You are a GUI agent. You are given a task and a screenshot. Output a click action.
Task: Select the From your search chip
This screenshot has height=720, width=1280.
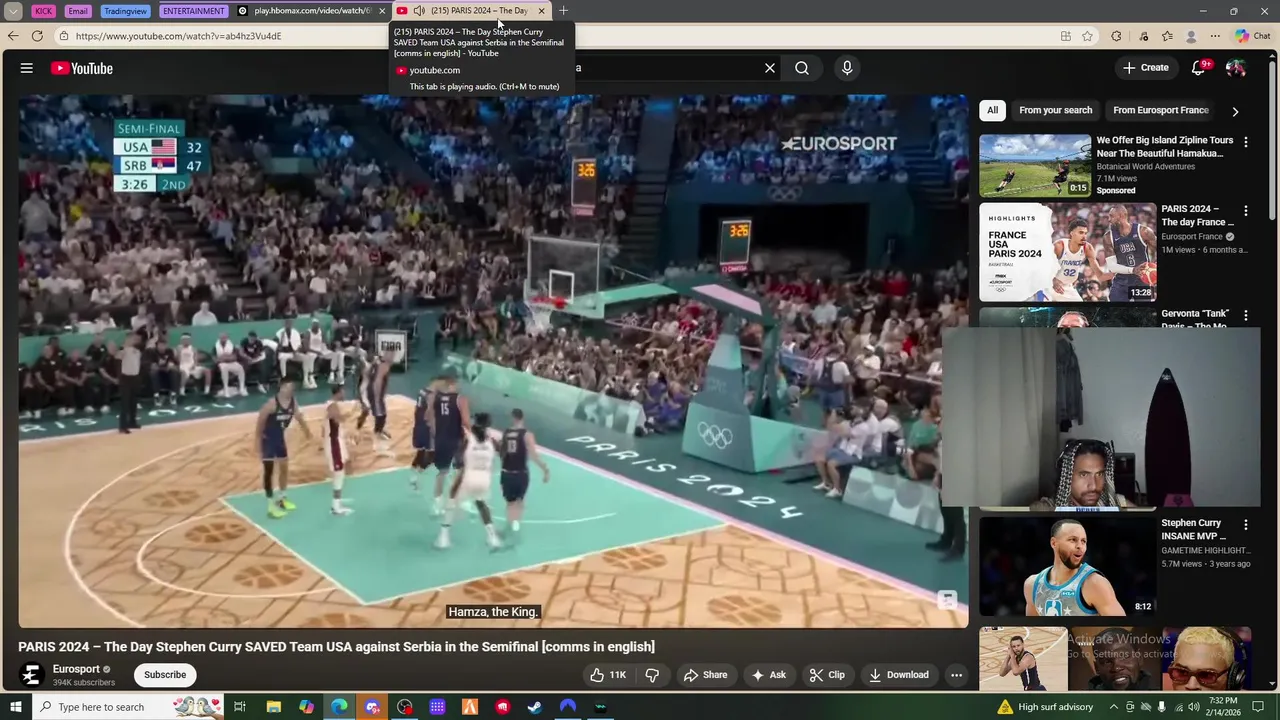1055,110
